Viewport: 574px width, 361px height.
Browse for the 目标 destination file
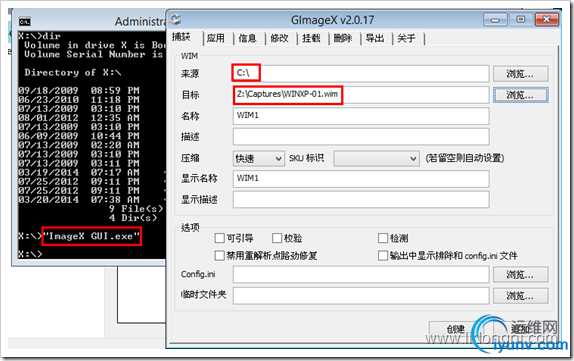coord(521,95)
